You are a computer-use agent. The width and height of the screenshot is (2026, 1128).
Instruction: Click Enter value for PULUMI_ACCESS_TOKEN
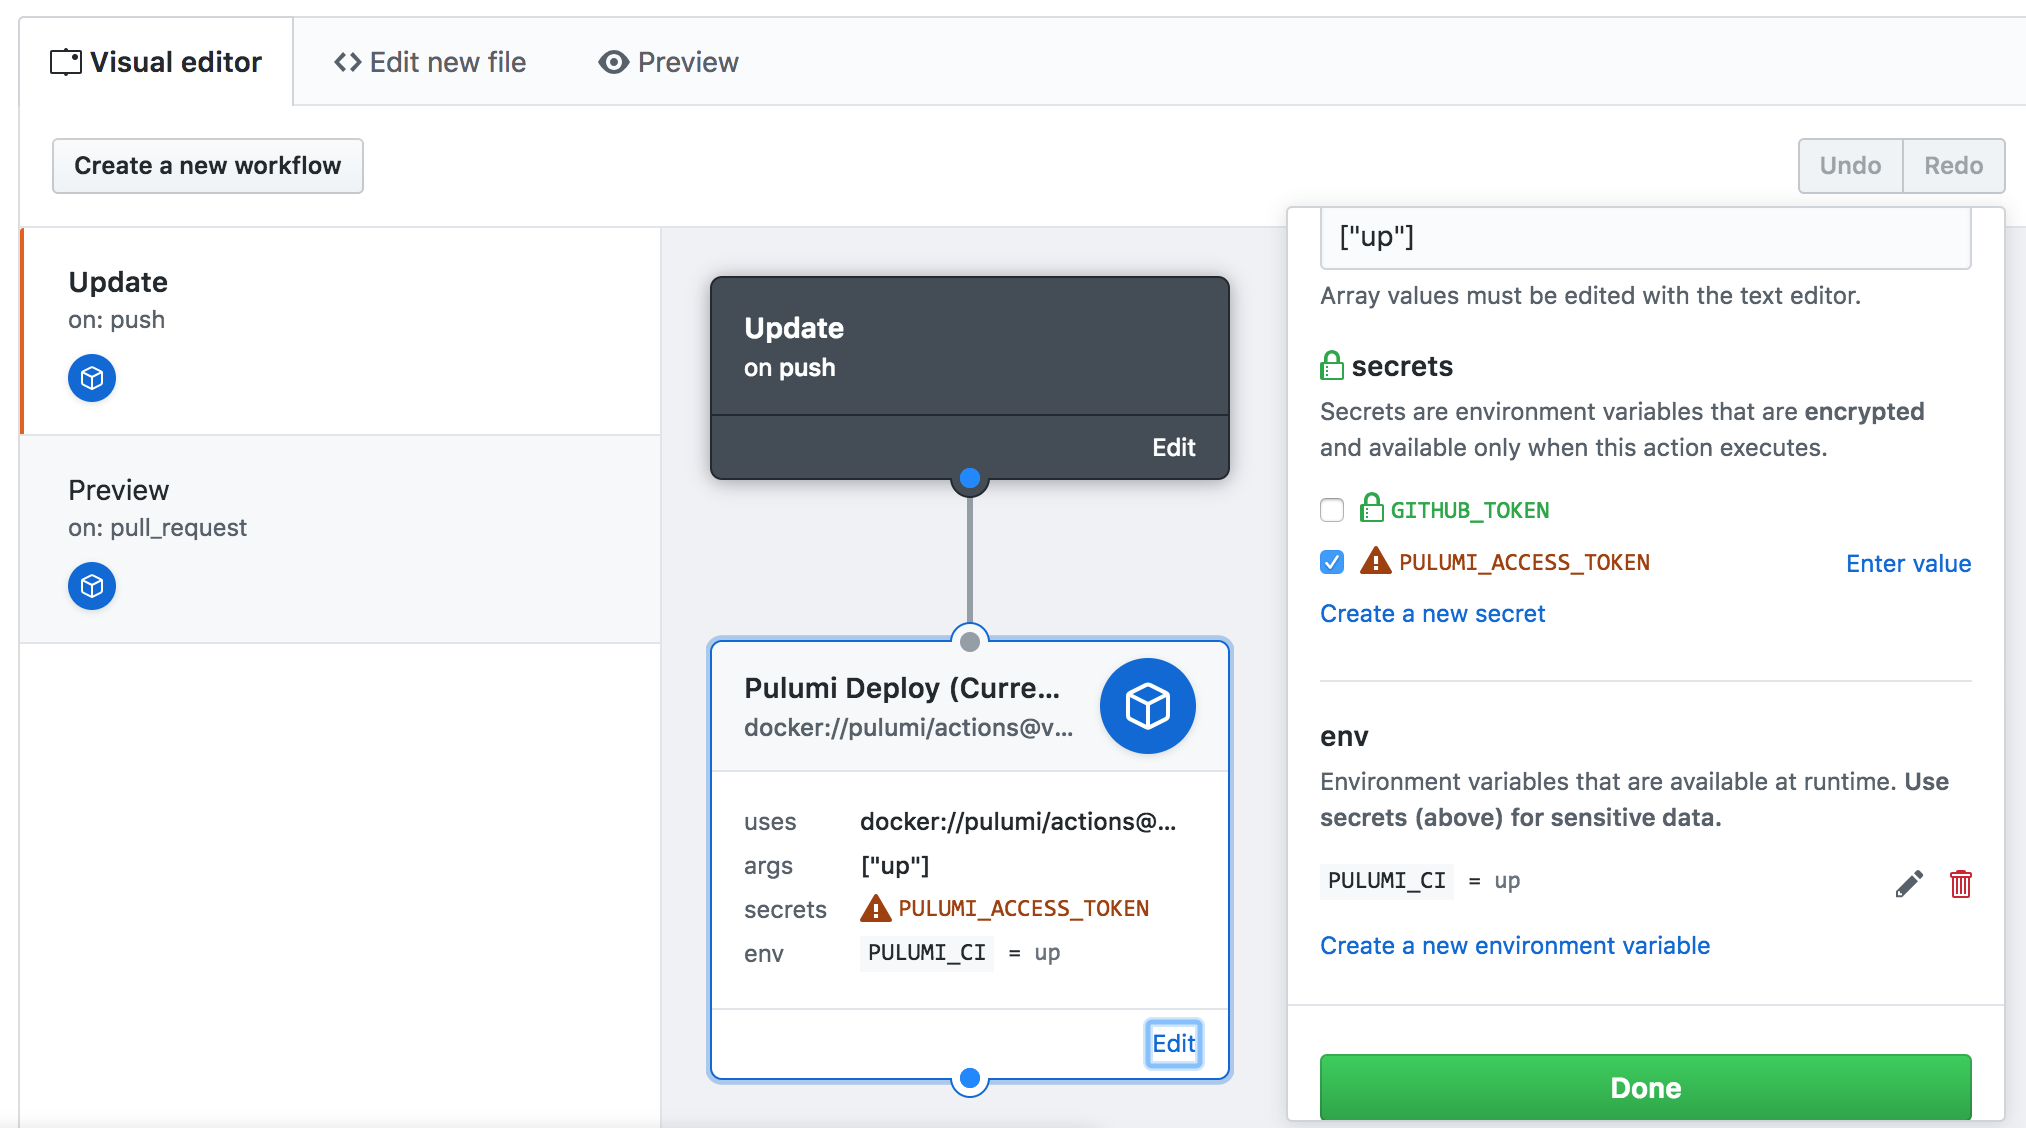coord(1908,563)
